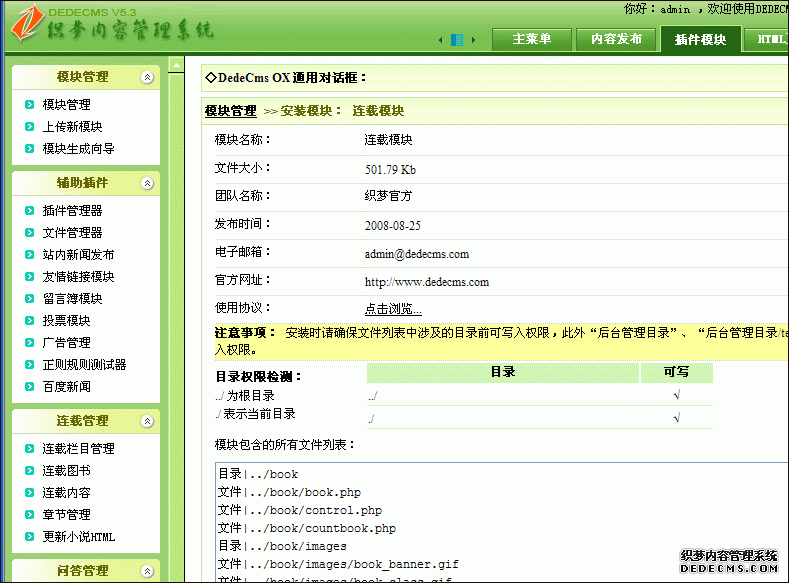This screenshot has height=583, width=789.
Task: Click the 可写 column header
Action: click(677, 373)
